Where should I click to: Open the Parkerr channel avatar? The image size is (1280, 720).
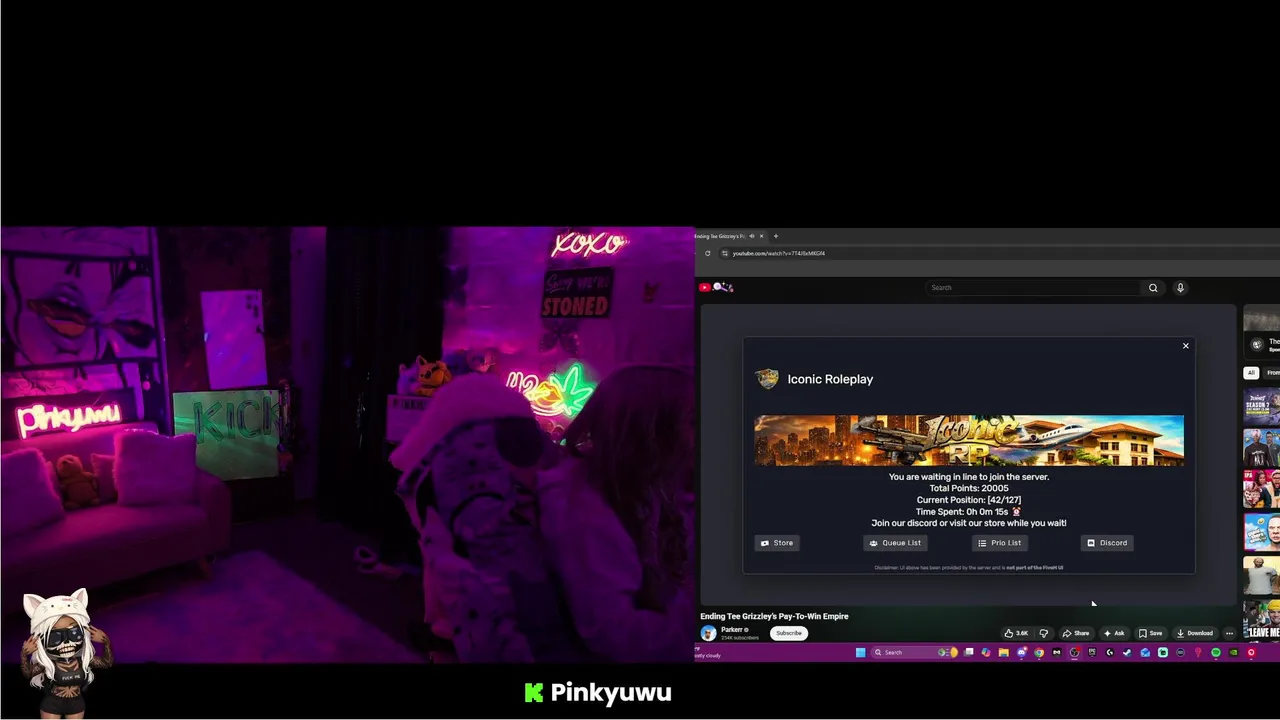click(x=708, y=633)
